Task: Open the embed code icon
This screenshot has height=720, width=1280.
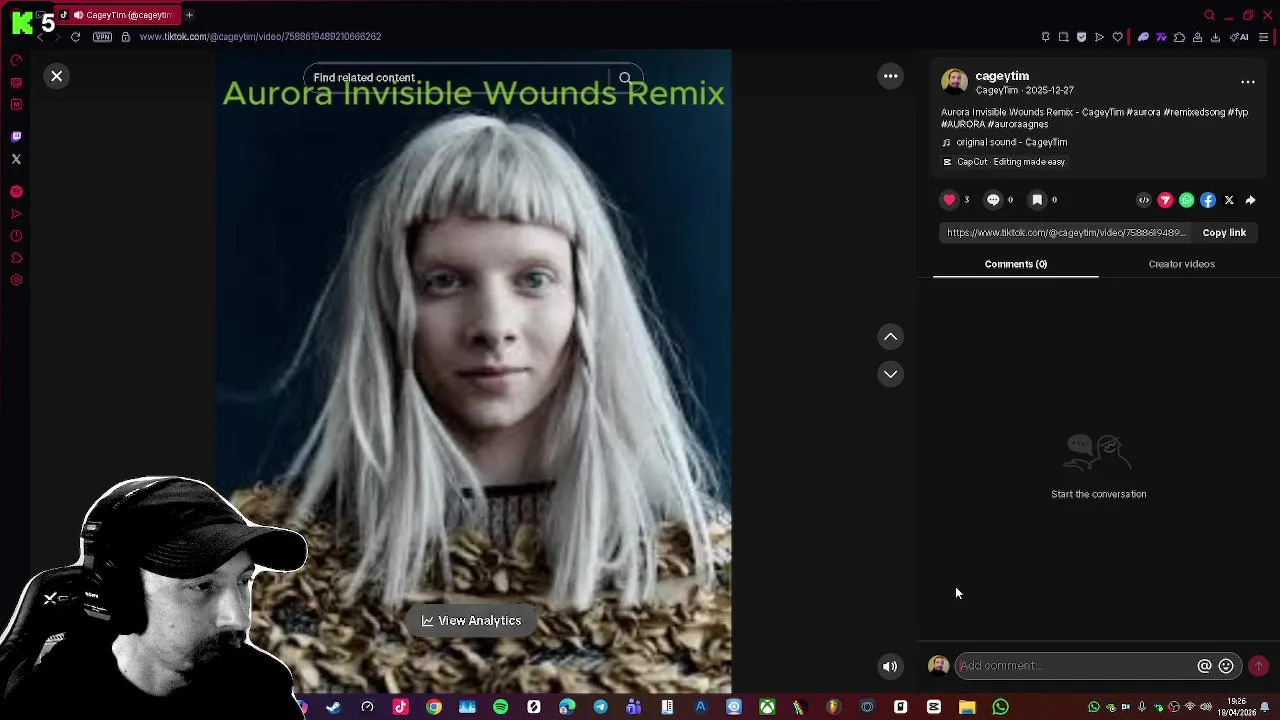Action: coord(1144,200)
